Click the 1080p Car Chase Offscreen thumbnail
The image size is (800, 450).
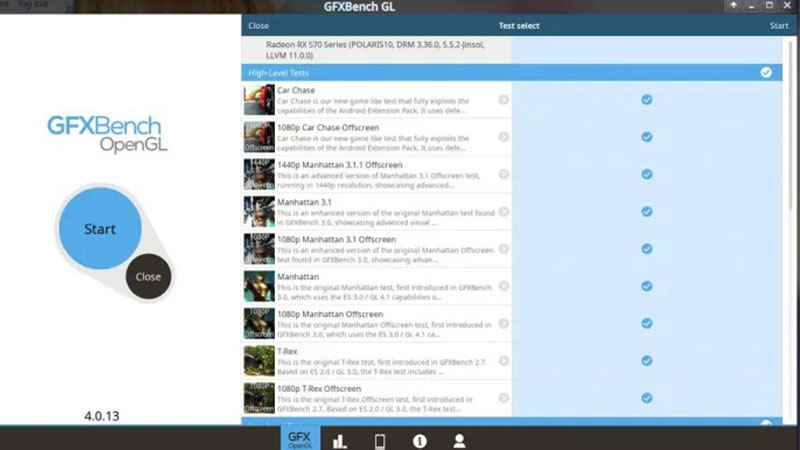tap(259, 137)
